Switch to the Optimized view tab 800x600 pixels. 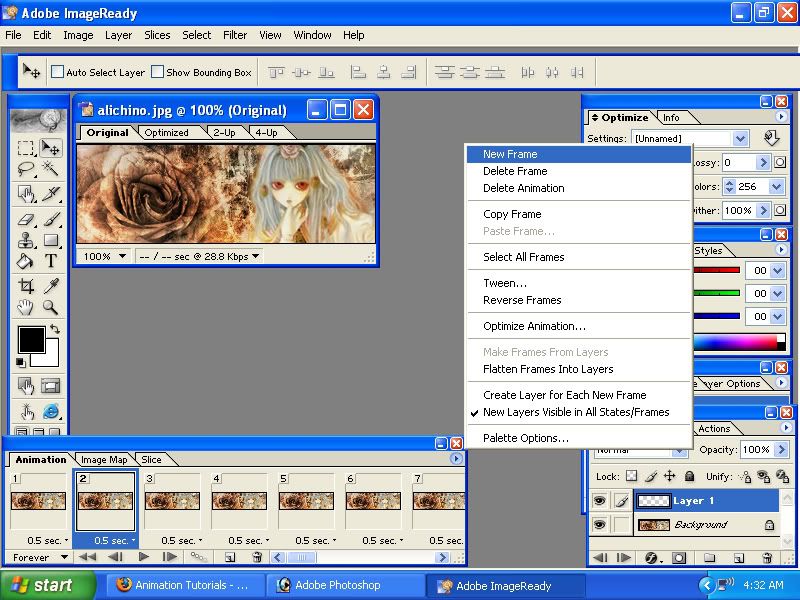pyautogui.click(x=166, y=133)
